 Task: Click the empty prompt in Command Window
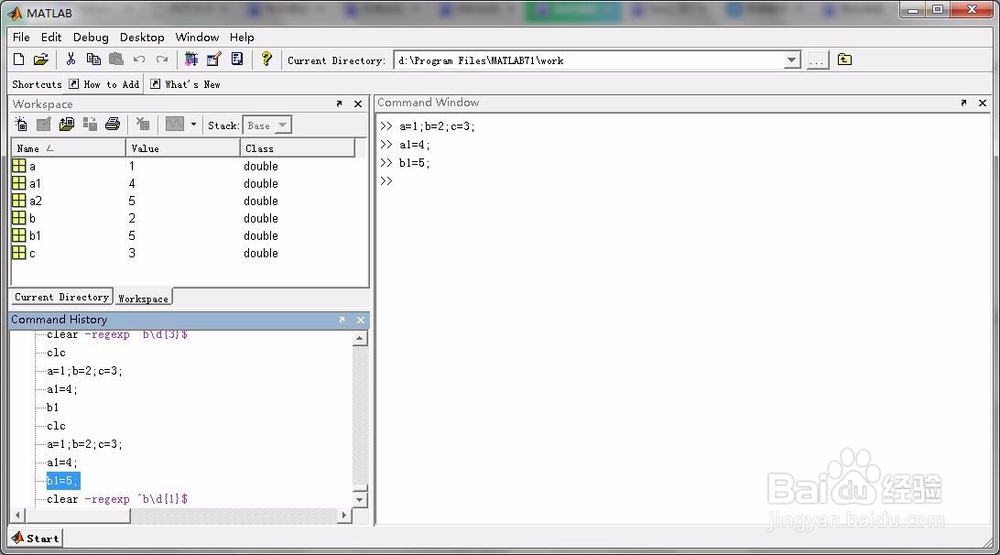tap(386, 181)
